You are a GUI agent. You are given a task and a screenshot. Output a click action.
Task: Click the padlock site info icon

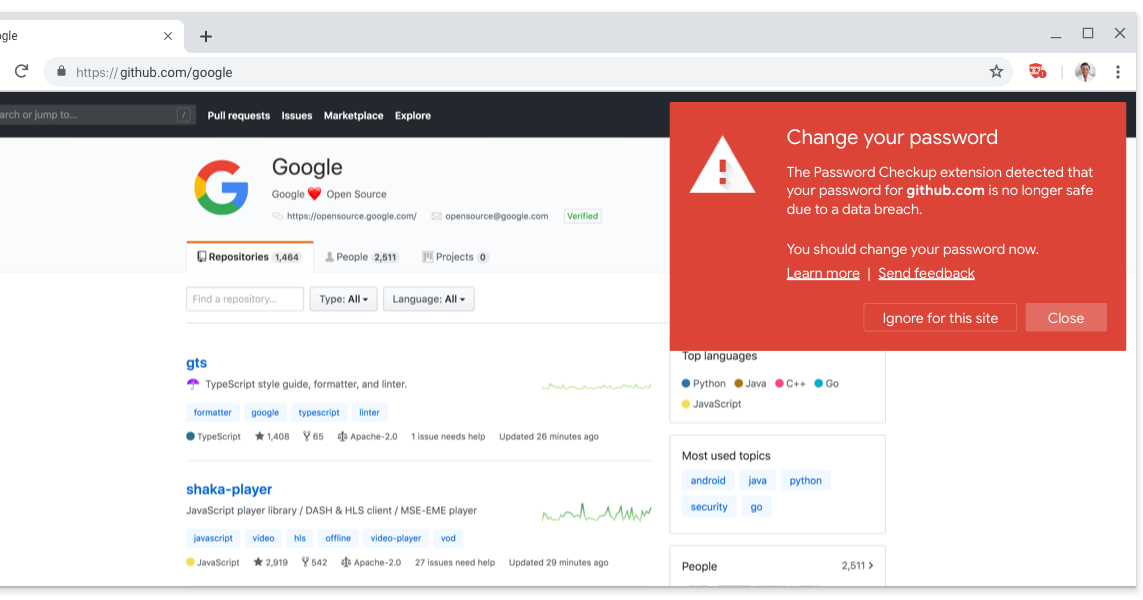[61, 71]
